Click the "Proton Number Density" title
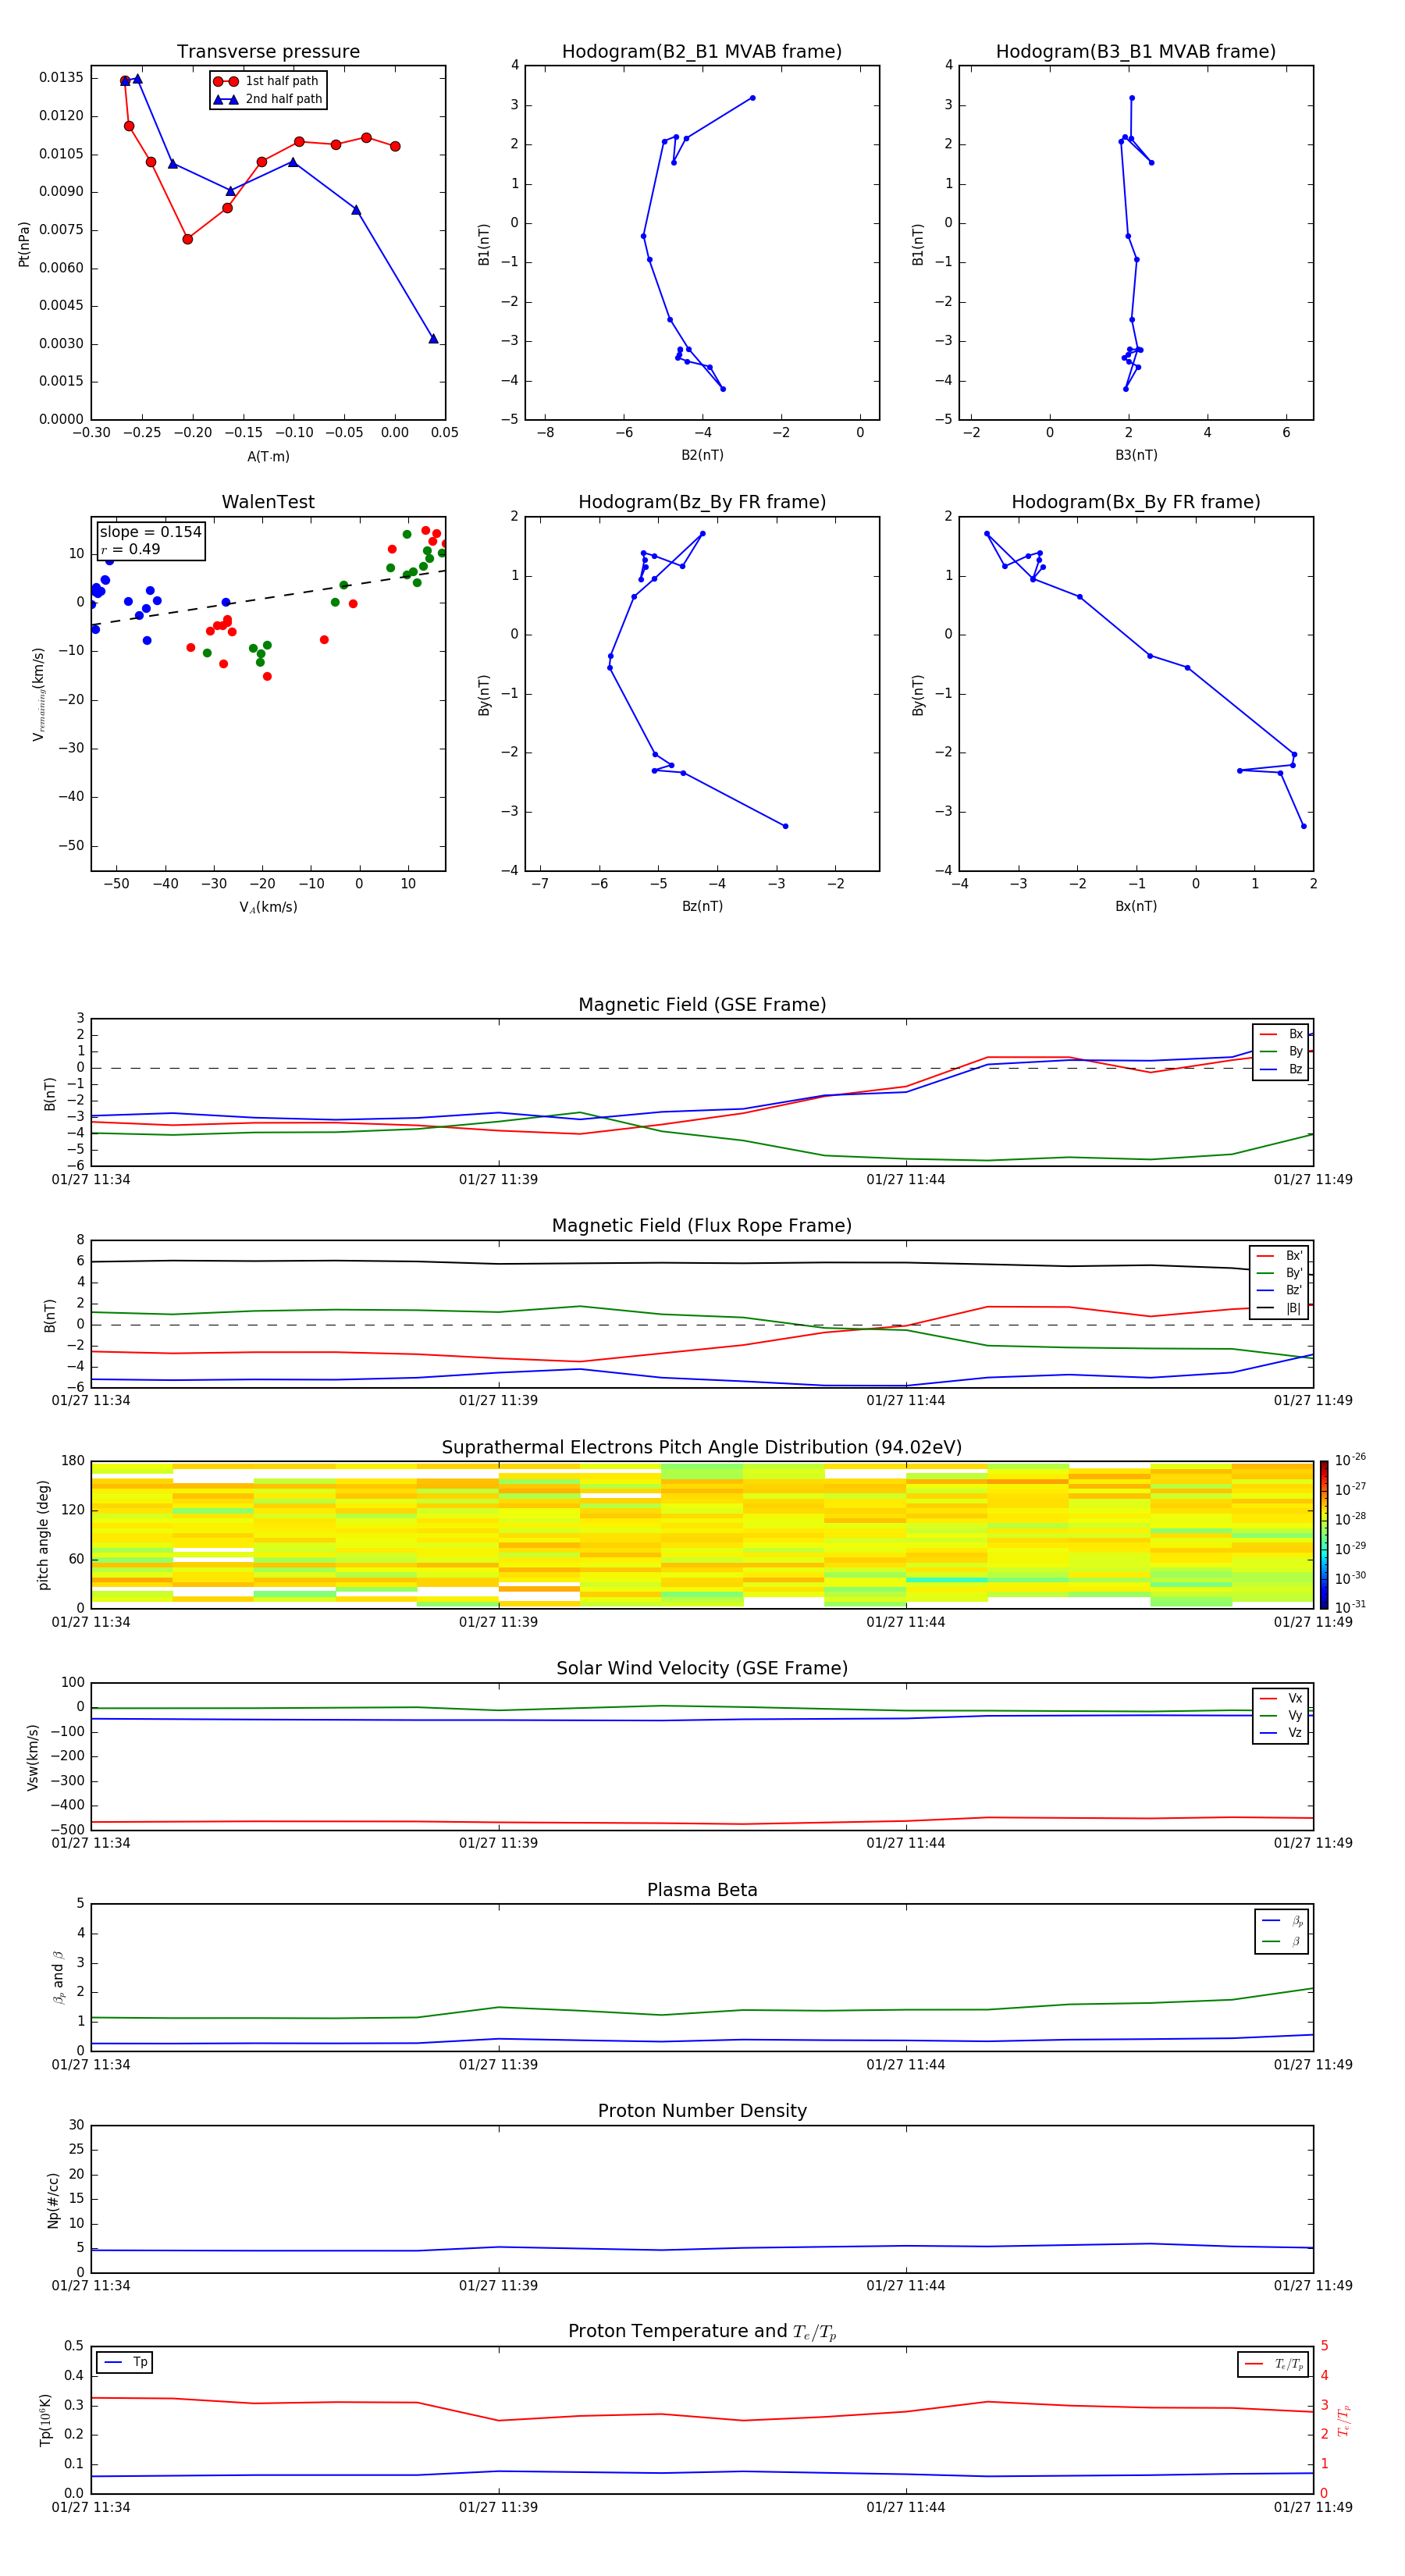The height and width of the screenshot is (2576, 1405). tap(702, 2111)
